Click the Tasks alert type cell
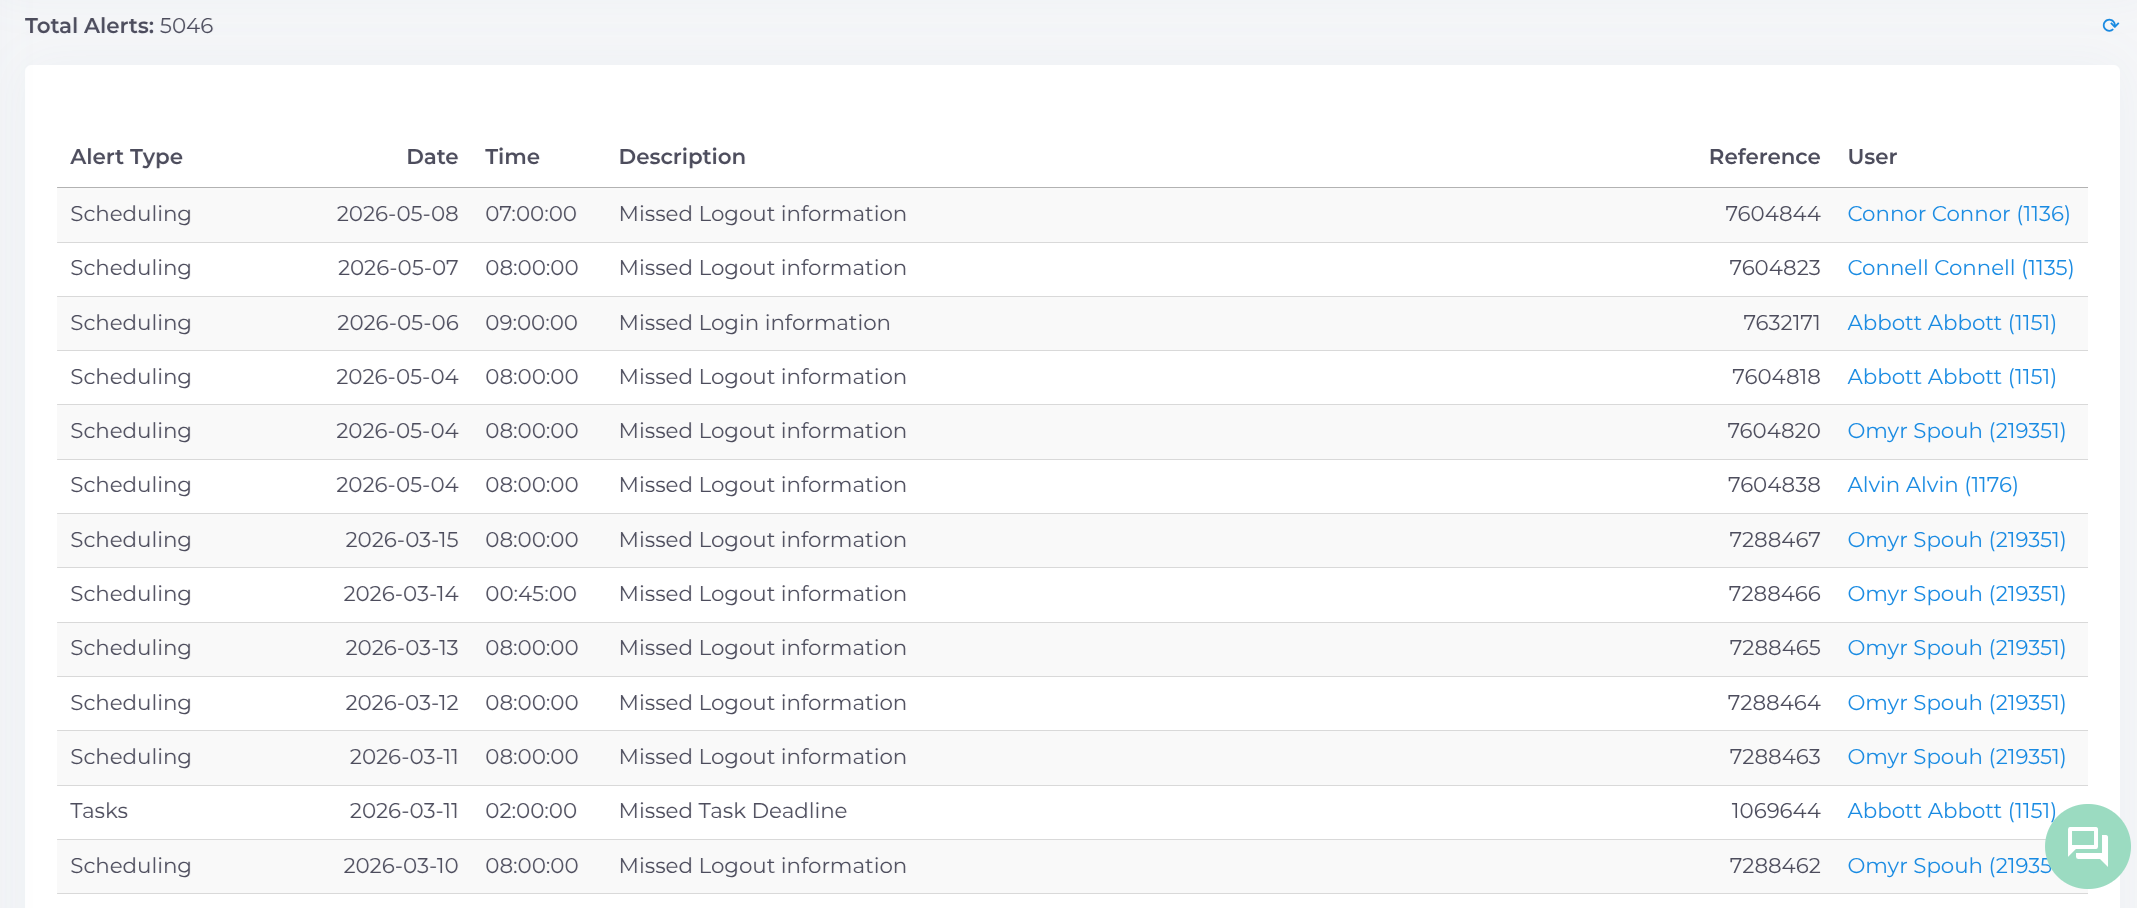Screen dimensions: 2137x908 tap(99, 811)
